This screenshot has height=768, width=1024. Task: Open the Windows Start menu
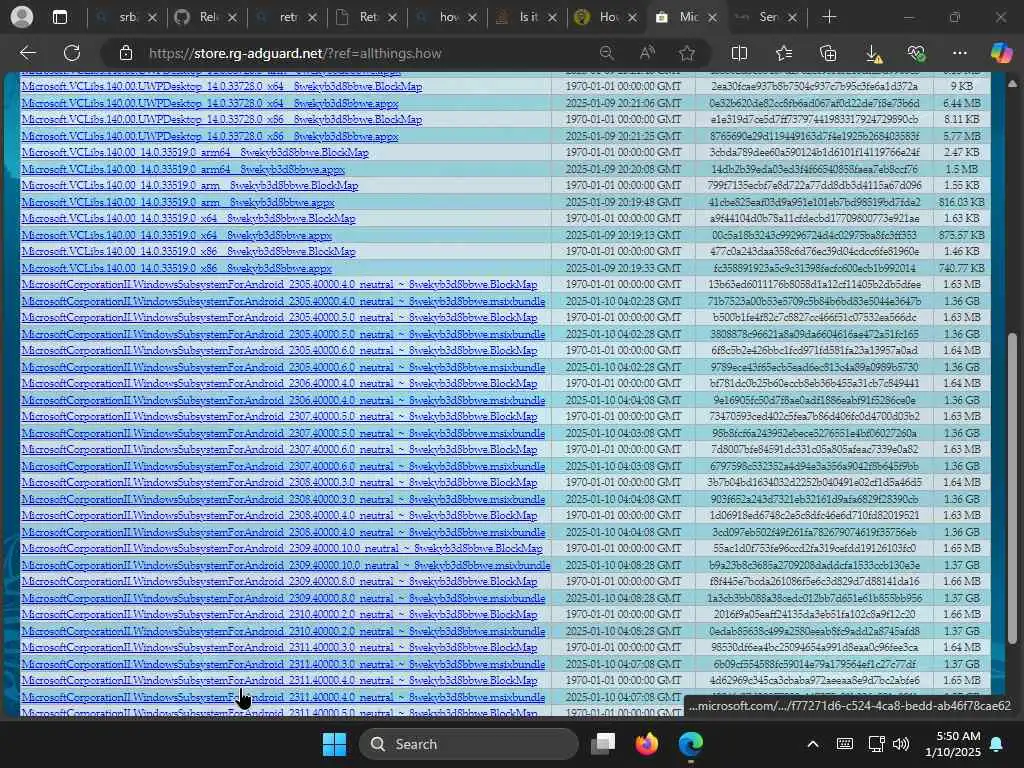click(x=334, y=744)
